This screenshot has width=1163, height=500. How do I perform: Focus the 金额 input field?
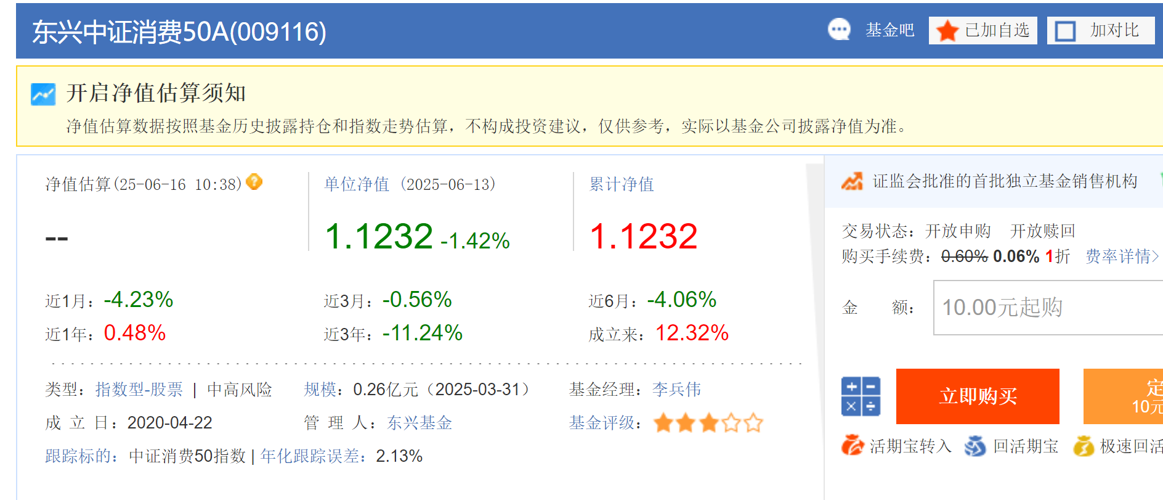(x=1047, y=307)
